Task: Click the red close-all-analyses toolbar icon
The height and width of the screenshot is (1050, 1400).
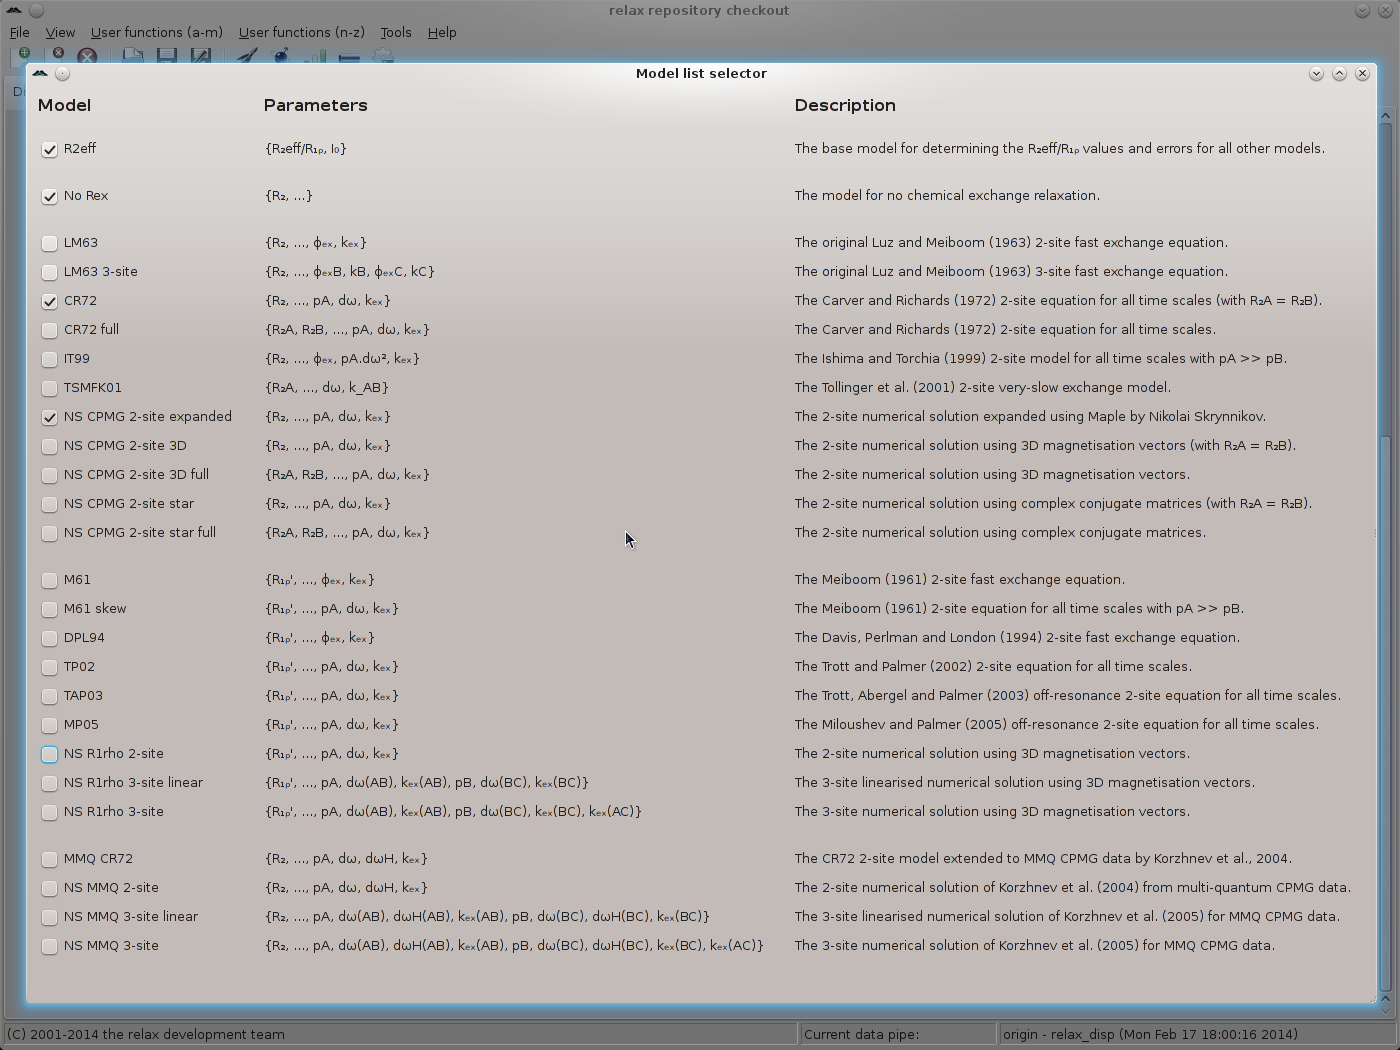Action: [88, 57]
